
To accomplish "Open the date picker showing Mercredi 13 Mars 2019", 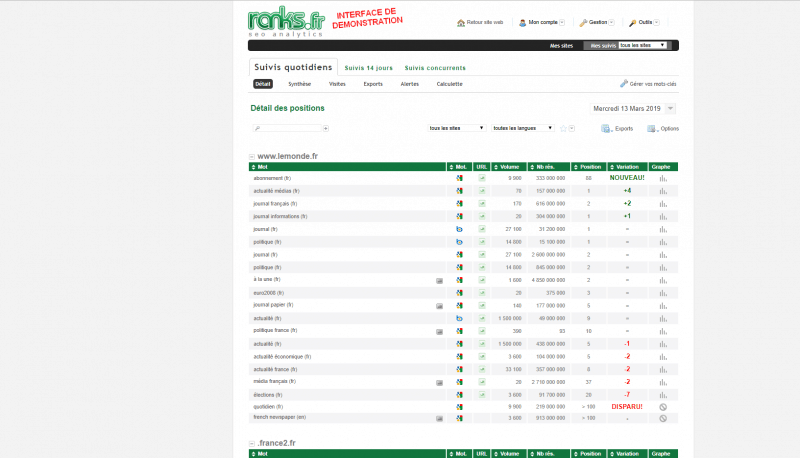I will pyautogui.click(x=634, y=108).
